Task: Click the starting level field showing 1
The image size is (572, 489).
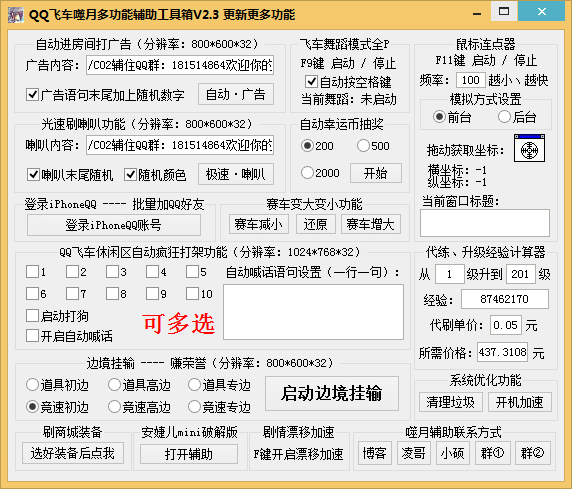Action: tap(449, 274)
